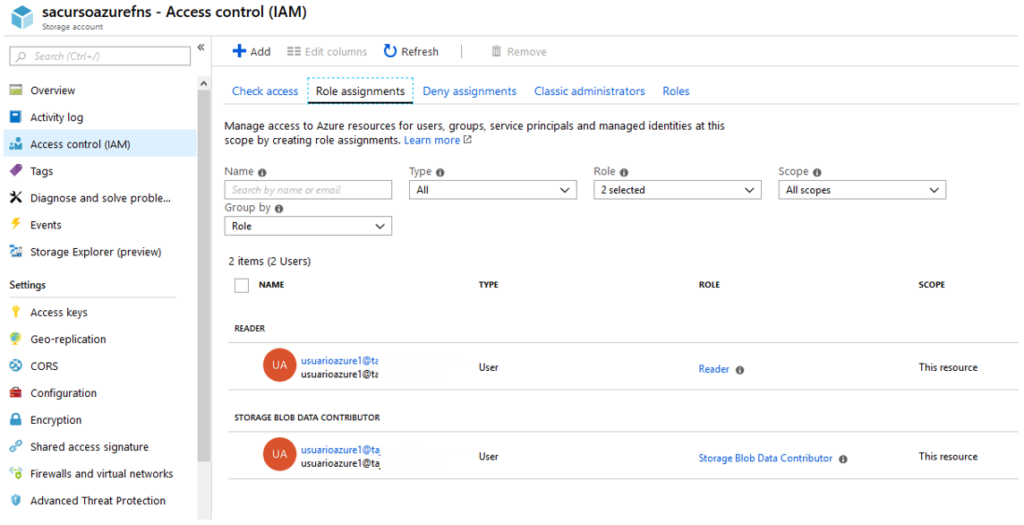Open the Type filter dropdown showing All
Viewport: 1024px width, 525px height.
tap(492, 190)
